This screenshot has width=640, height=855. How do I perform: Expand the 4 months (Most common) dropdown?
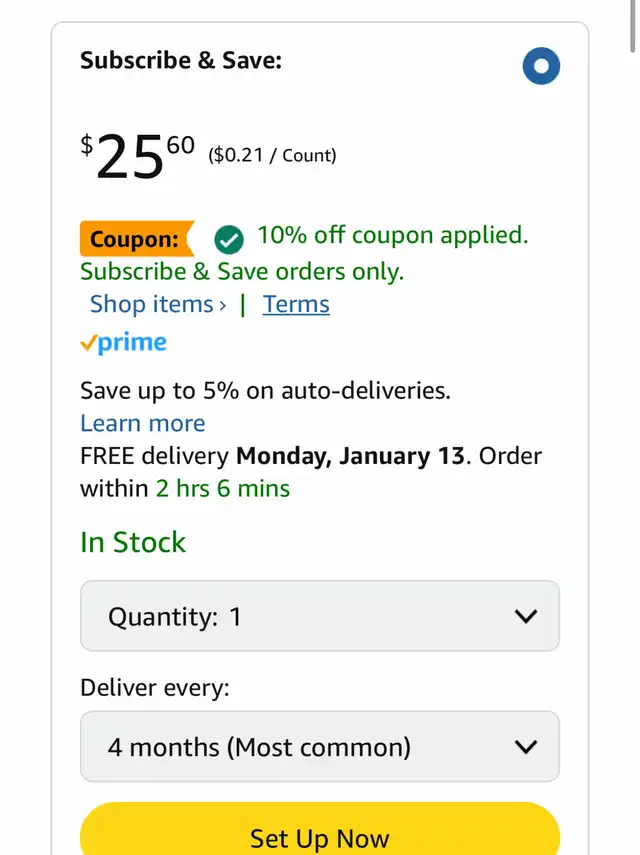coord(319,747)
